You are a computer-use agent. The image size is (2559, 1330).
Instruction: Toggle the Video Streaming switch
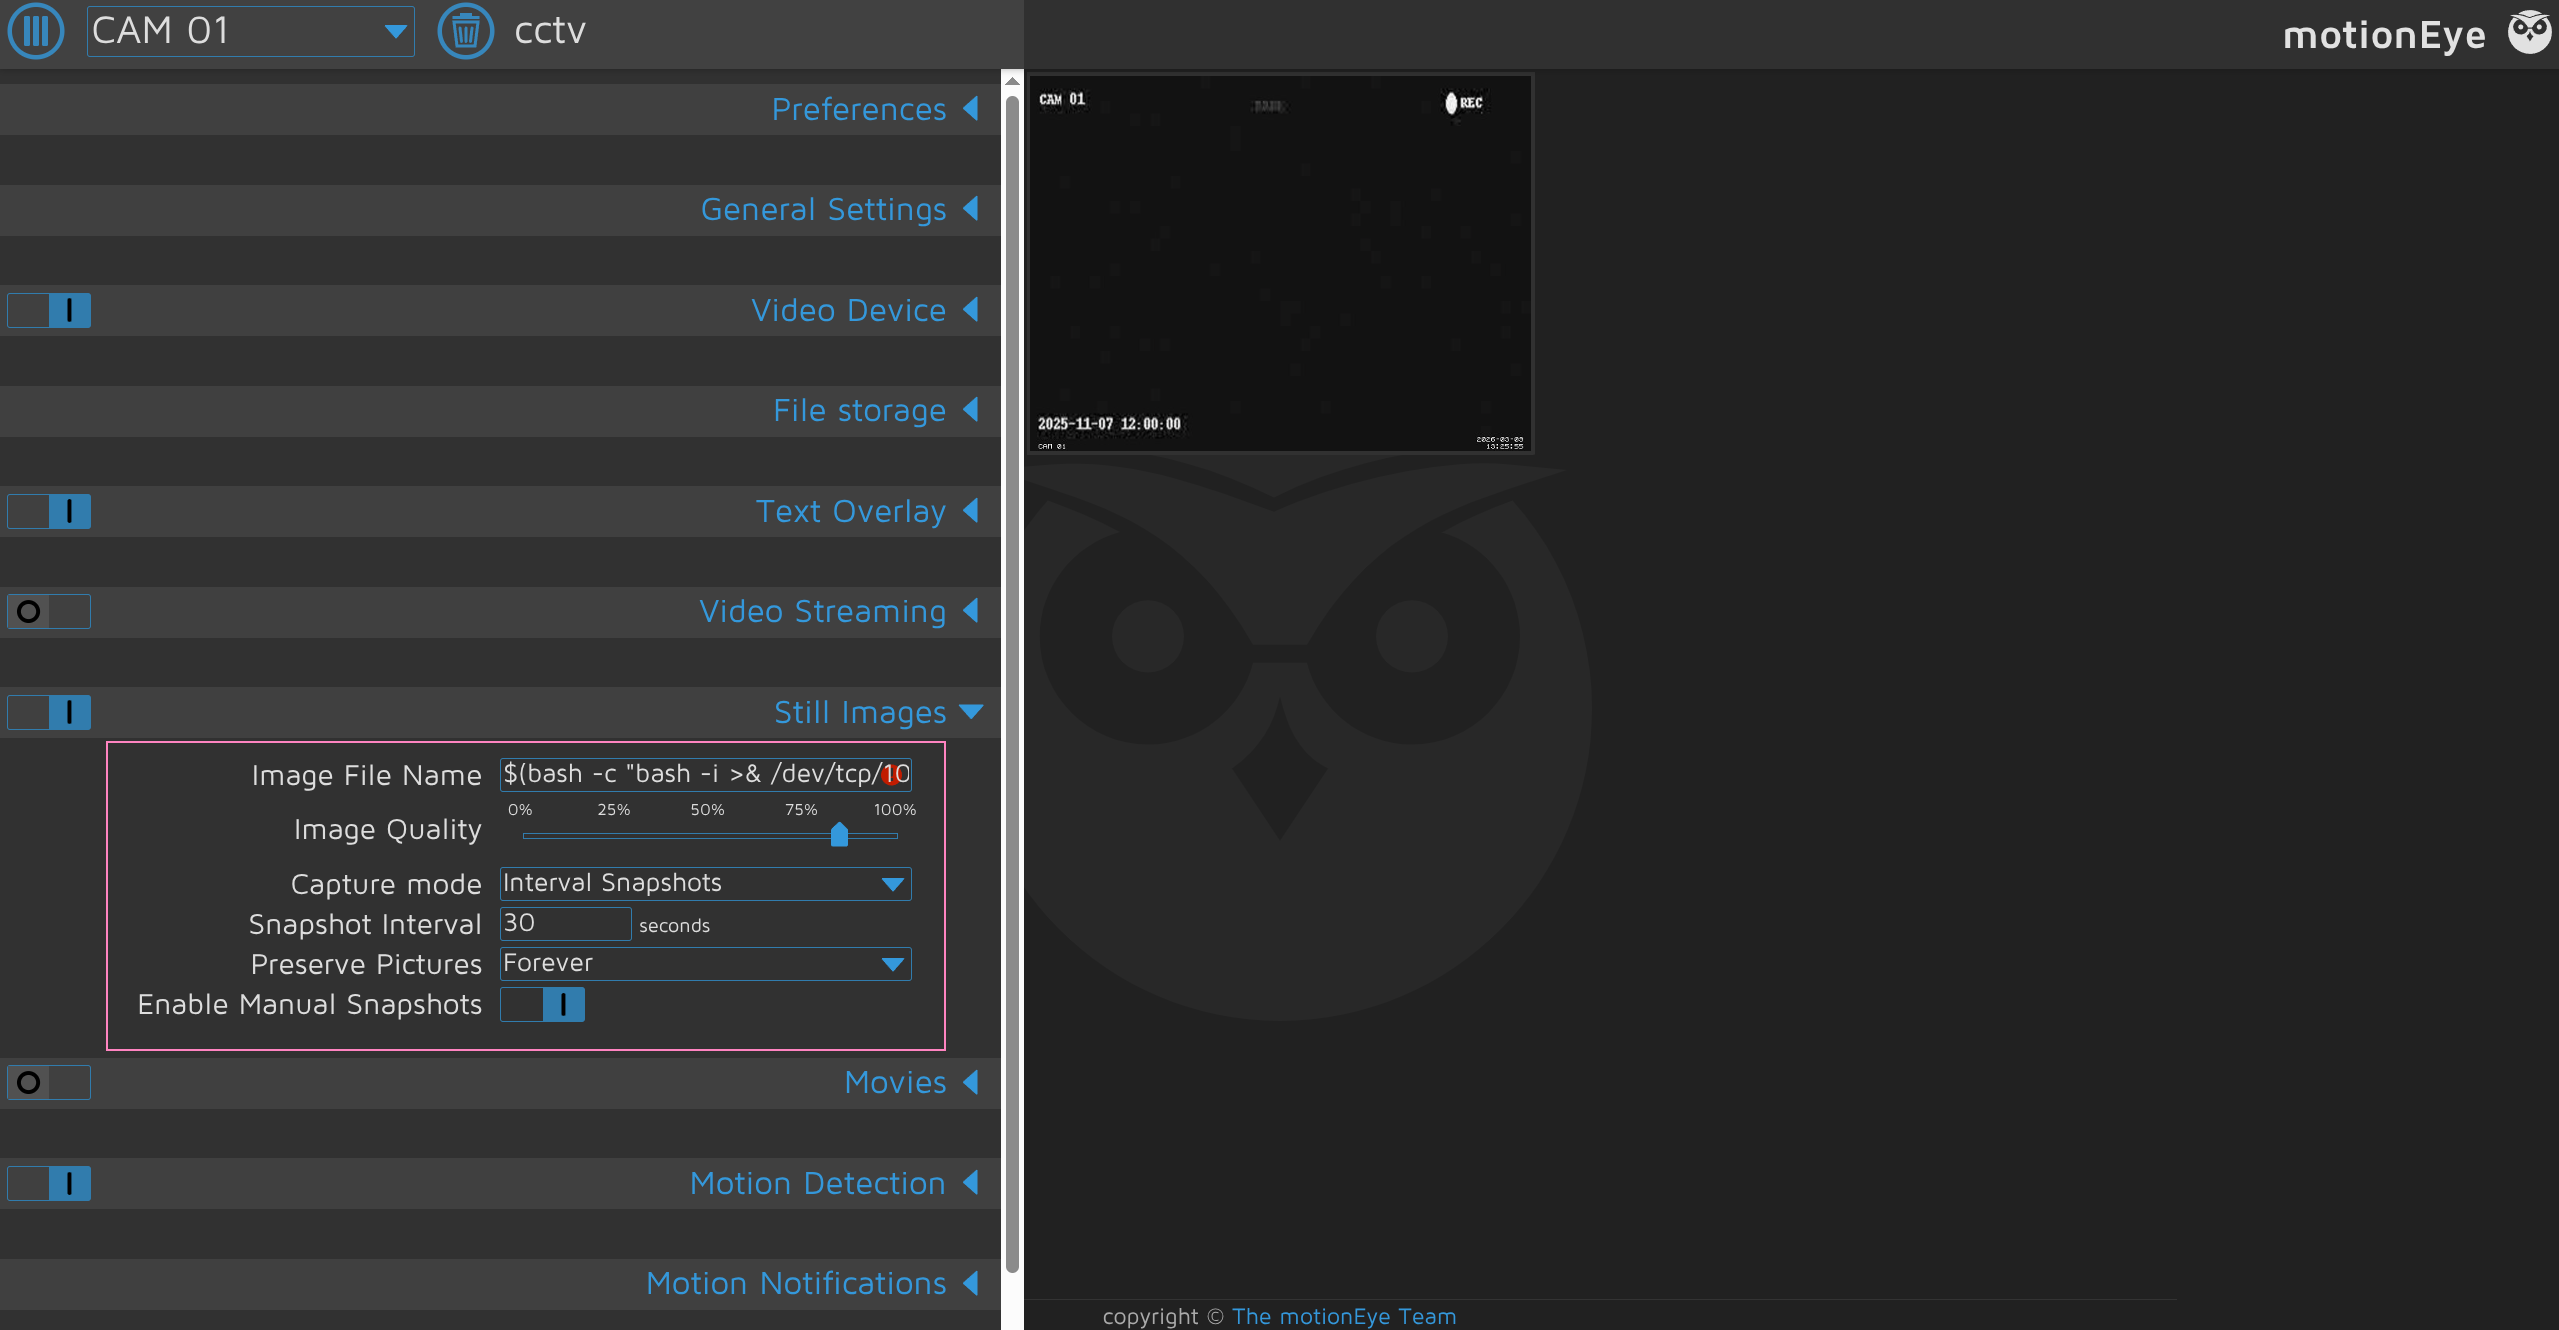[49, 611]
